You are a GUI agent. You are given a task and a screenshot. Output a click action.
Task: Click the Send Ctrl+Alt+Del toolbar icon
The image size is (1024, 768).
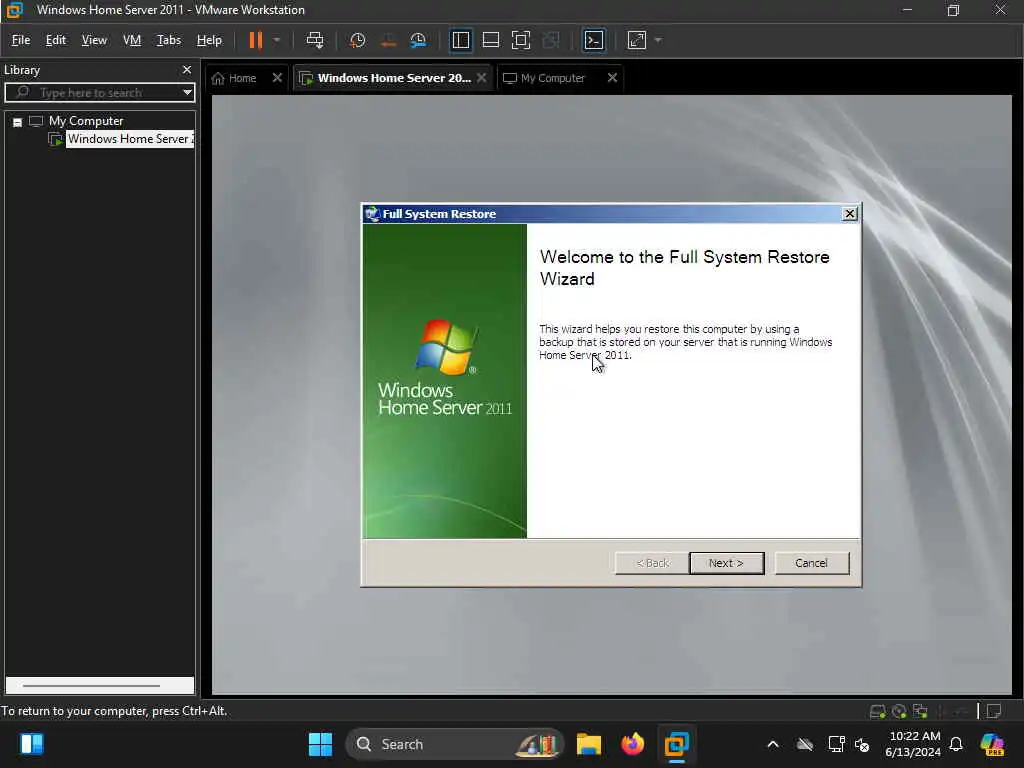click(x=315, y=40)
